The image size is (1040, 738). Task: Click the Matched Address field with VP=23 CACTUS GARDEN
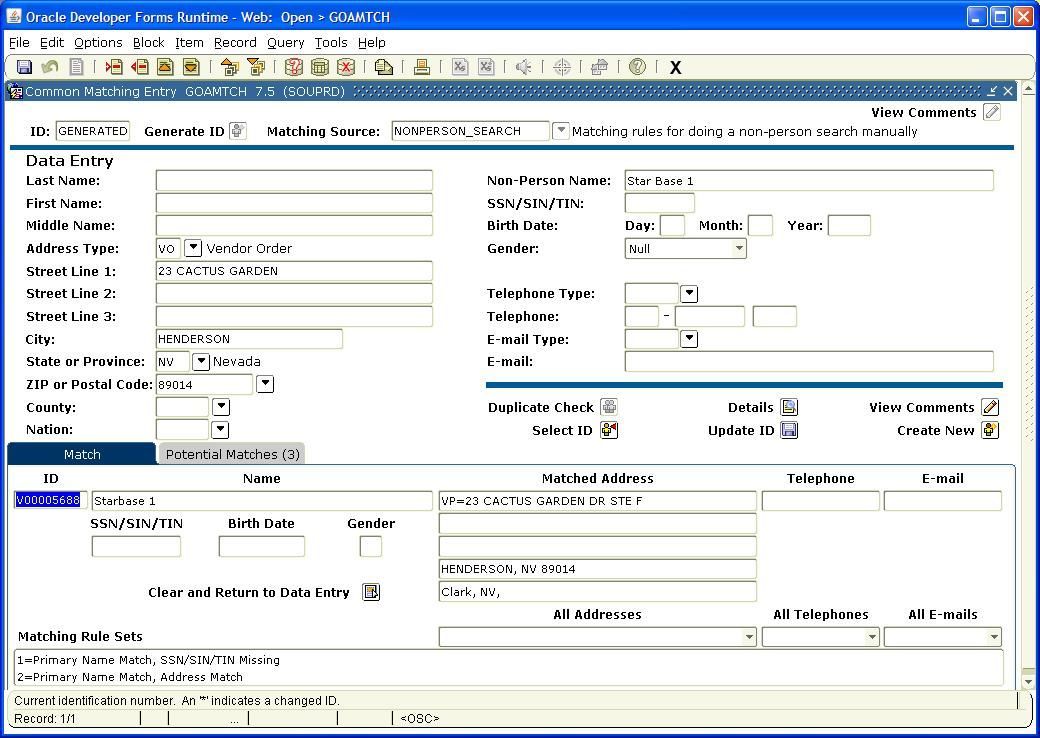(x=597, y=501)
